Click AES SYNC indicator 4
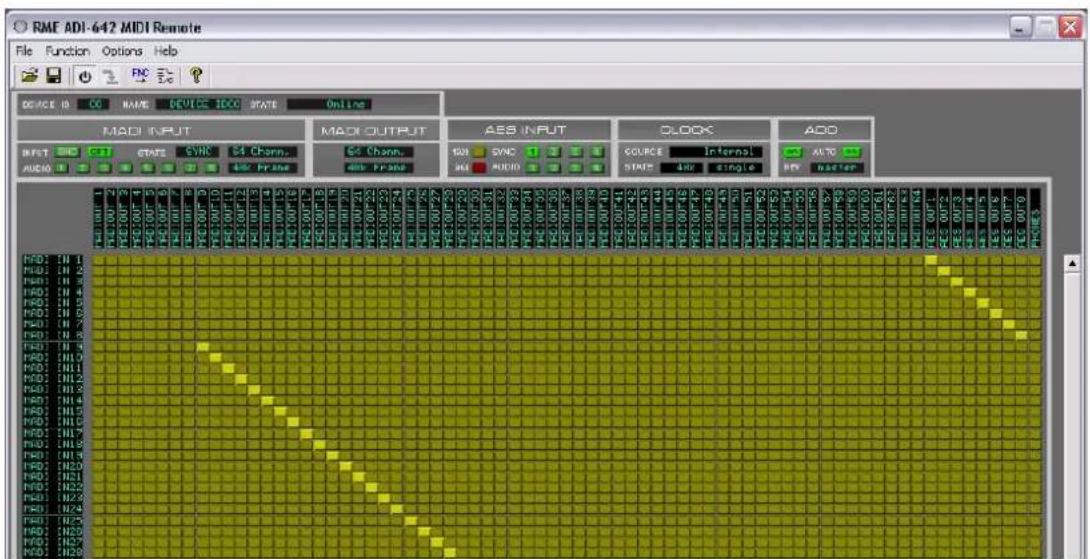1090x559 pixels. (x=597, y=152)
